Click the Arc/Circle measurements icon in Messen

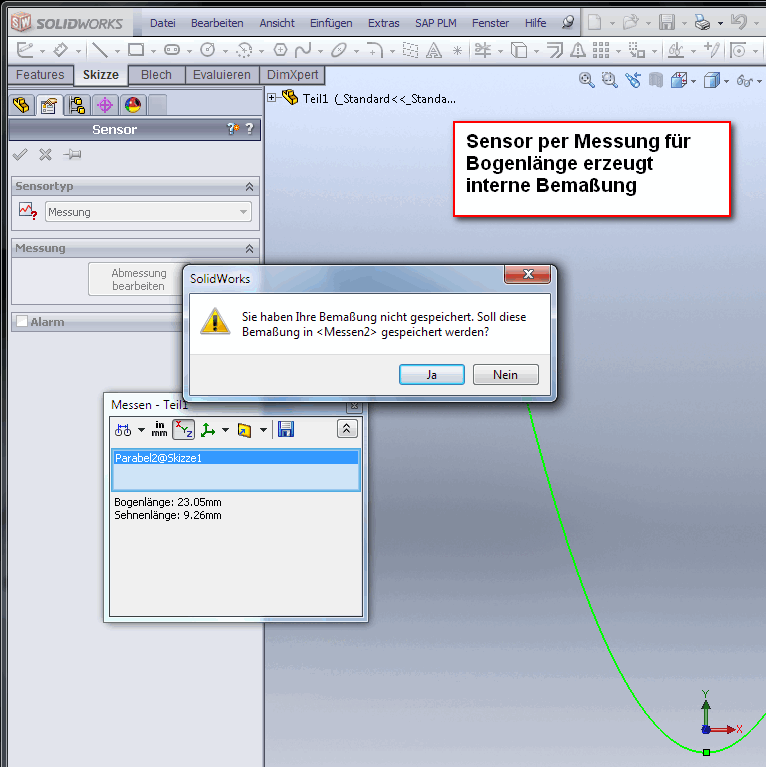pyautogui.click(x=123, y=429)
